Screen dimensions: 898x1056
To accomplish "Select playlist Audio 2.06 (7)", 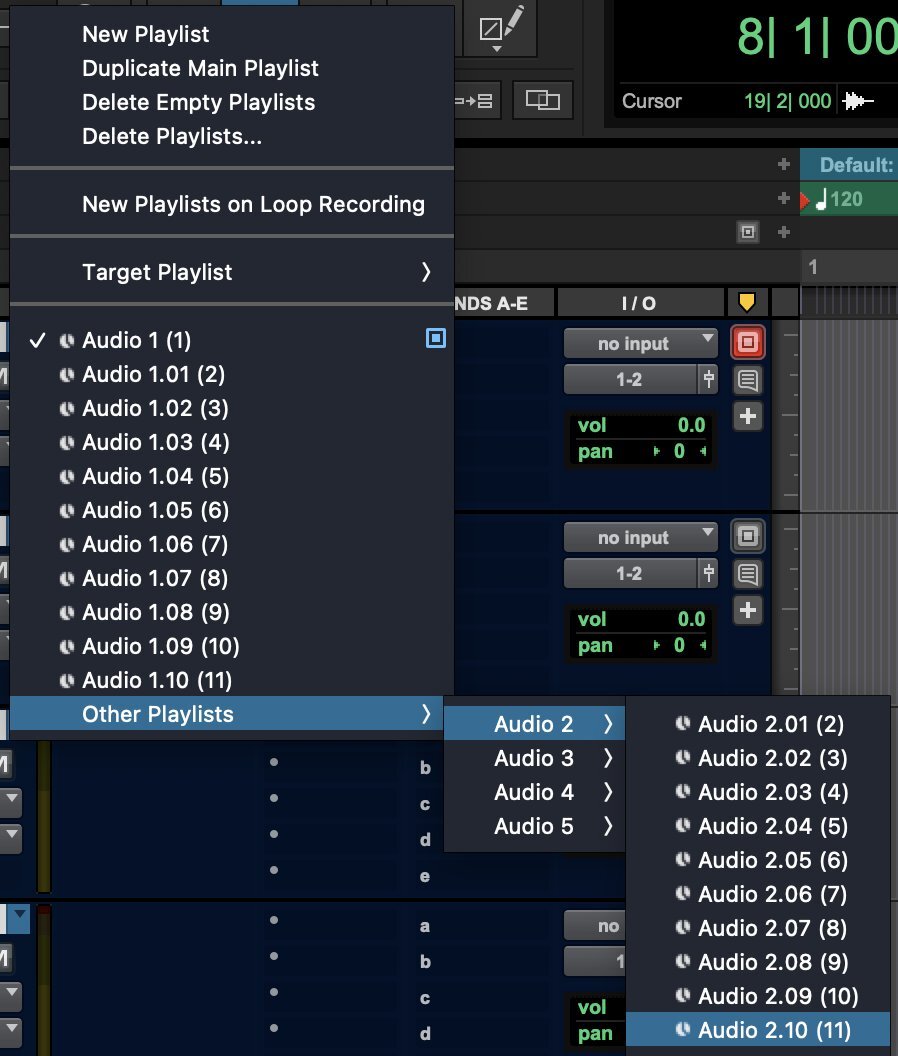I will tap(759, 894).
